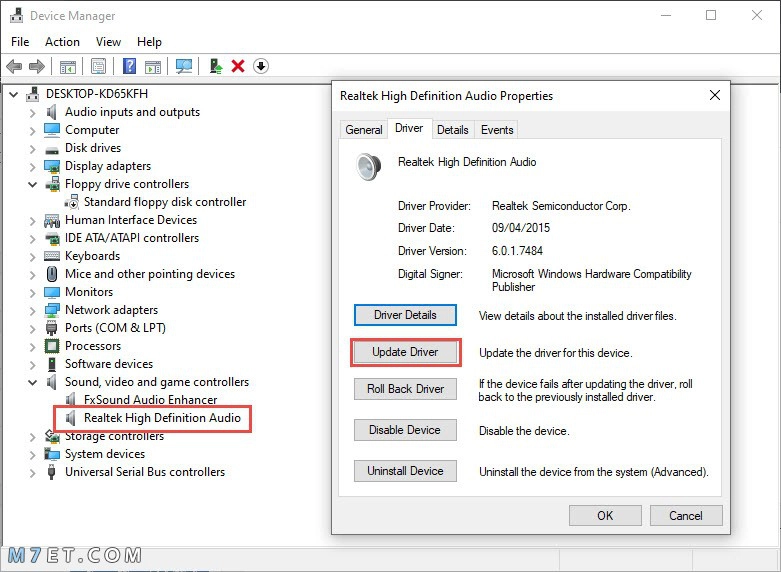
Task: Collapse the DESKTOP-KD65KFH root node
Action: (x=13, y=94)
